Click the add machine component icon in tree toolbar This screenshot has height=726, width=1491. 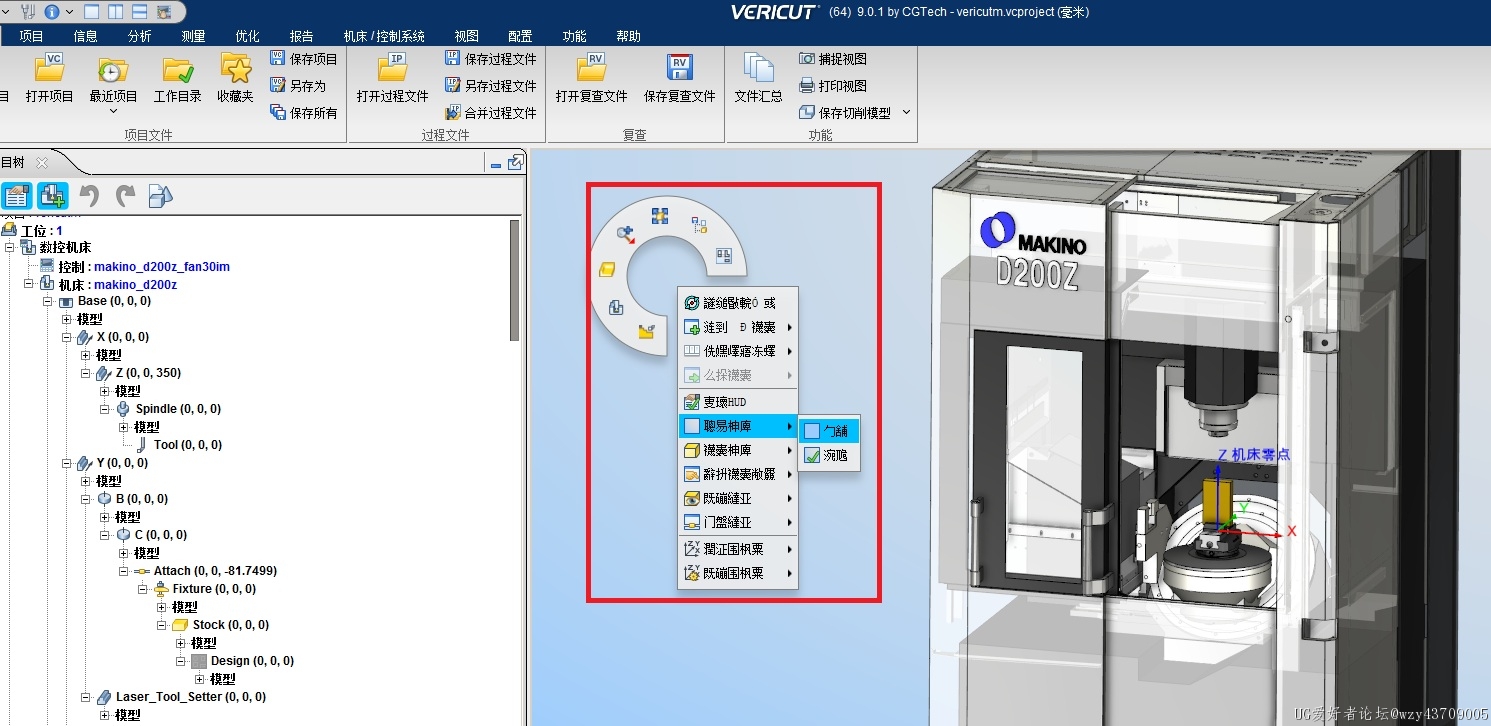point(52,195)
